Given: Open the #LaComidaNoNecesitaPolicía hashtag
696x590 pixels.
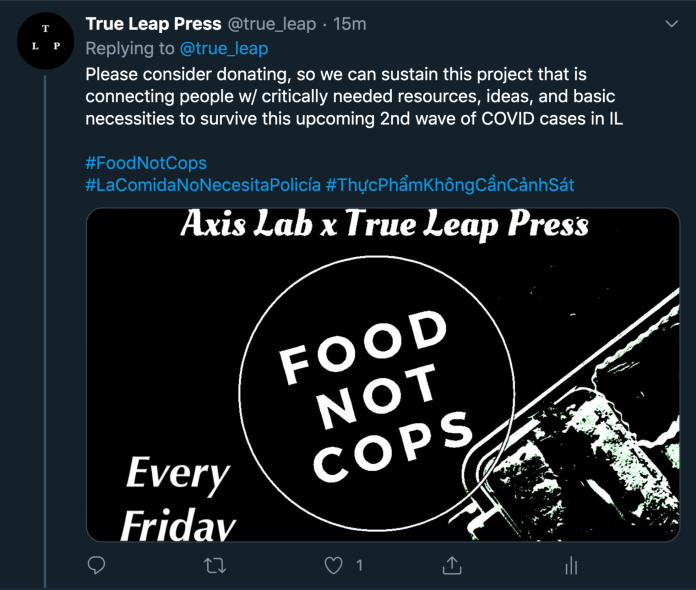Looking at the screenshot, I should click(x=203, y=185).
